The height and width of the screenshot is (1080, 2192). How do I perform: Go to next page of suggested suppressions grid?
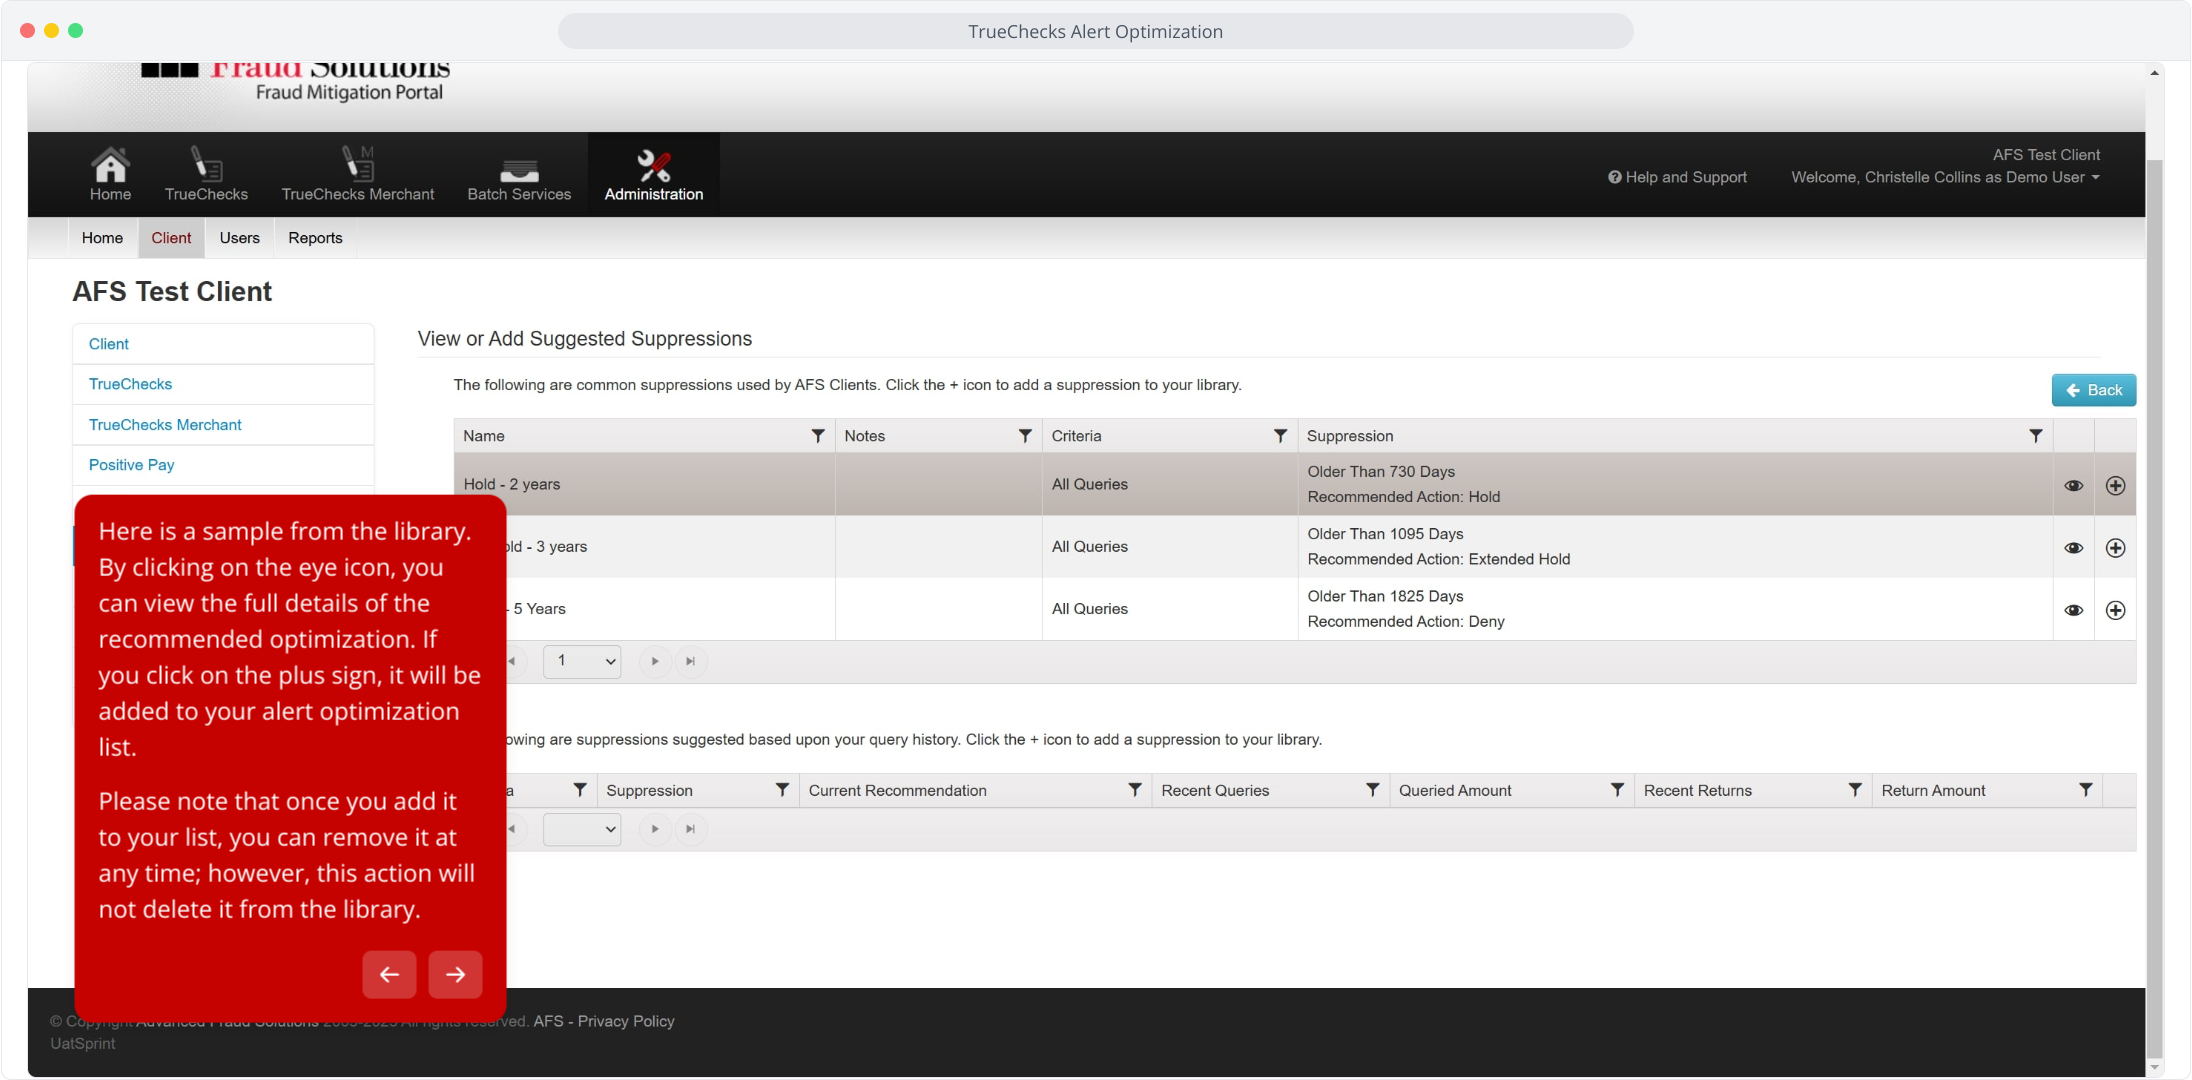(x=655, y=829)
